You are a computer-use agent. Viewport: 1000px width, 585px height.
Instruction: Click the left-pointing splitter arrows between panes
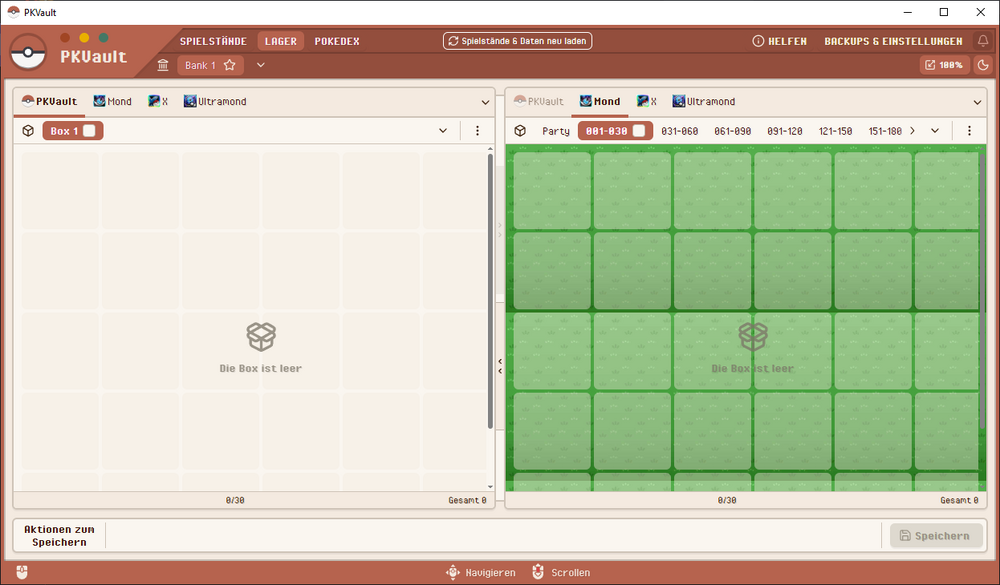point(500,366)
